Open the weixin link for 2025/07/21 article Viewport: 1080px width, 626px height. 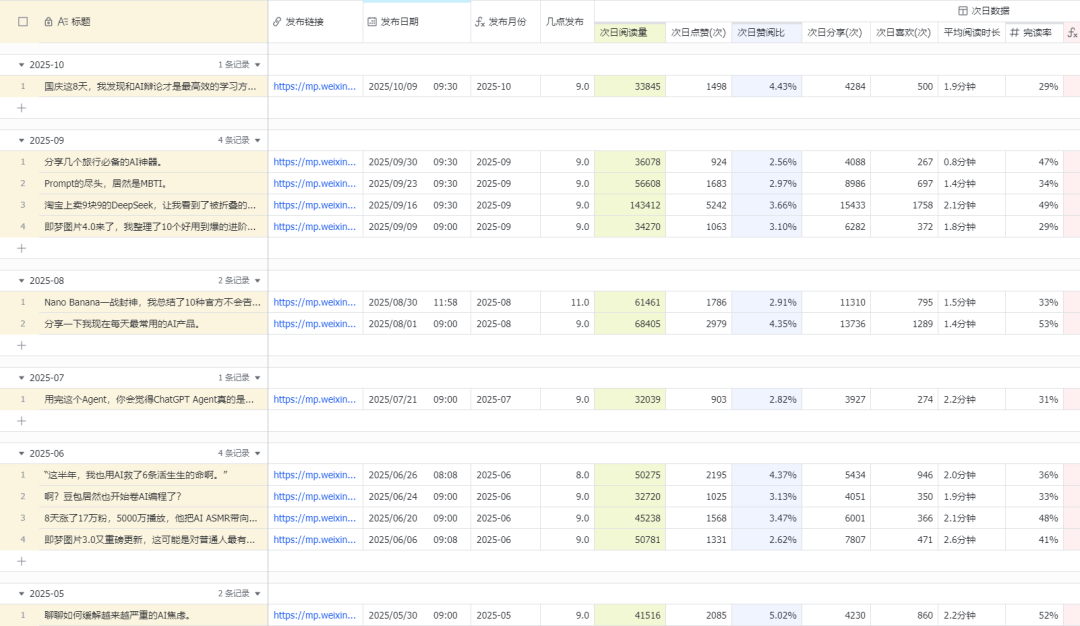pos(315,399)
